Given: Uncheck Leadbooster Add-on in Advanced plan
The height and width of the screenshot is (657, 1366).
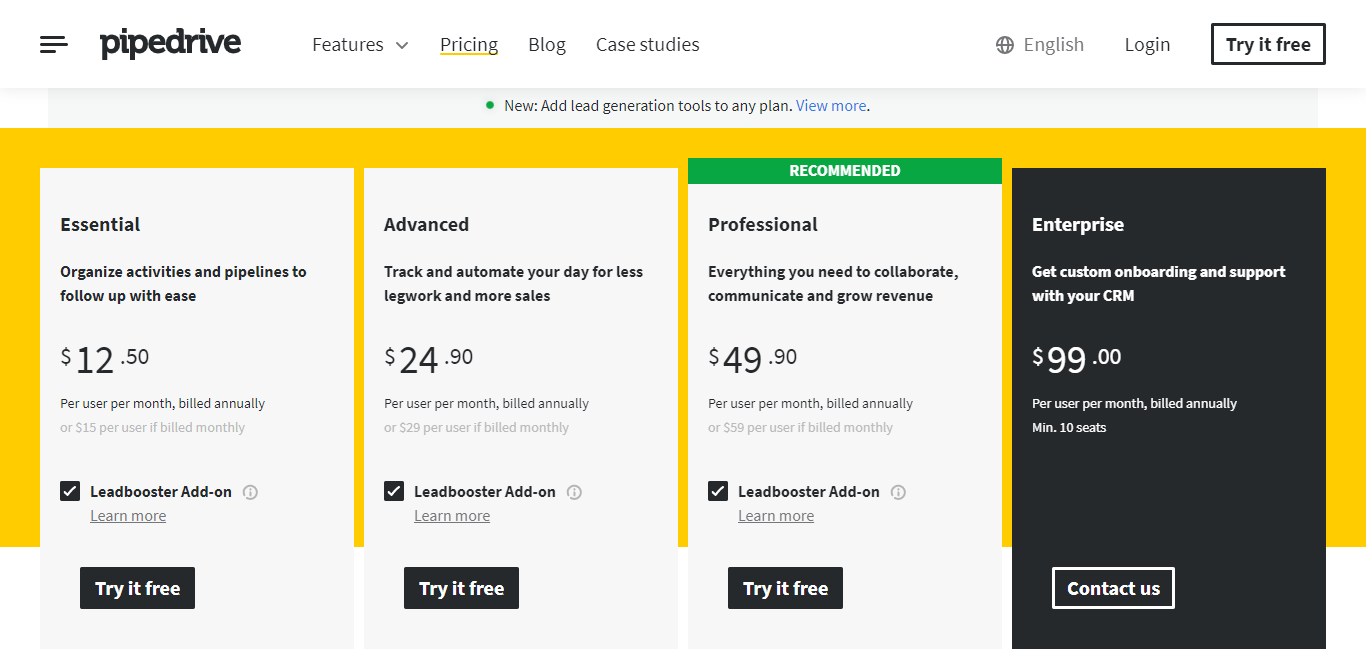Looking at the screenshot, I should tap(394, 491).
